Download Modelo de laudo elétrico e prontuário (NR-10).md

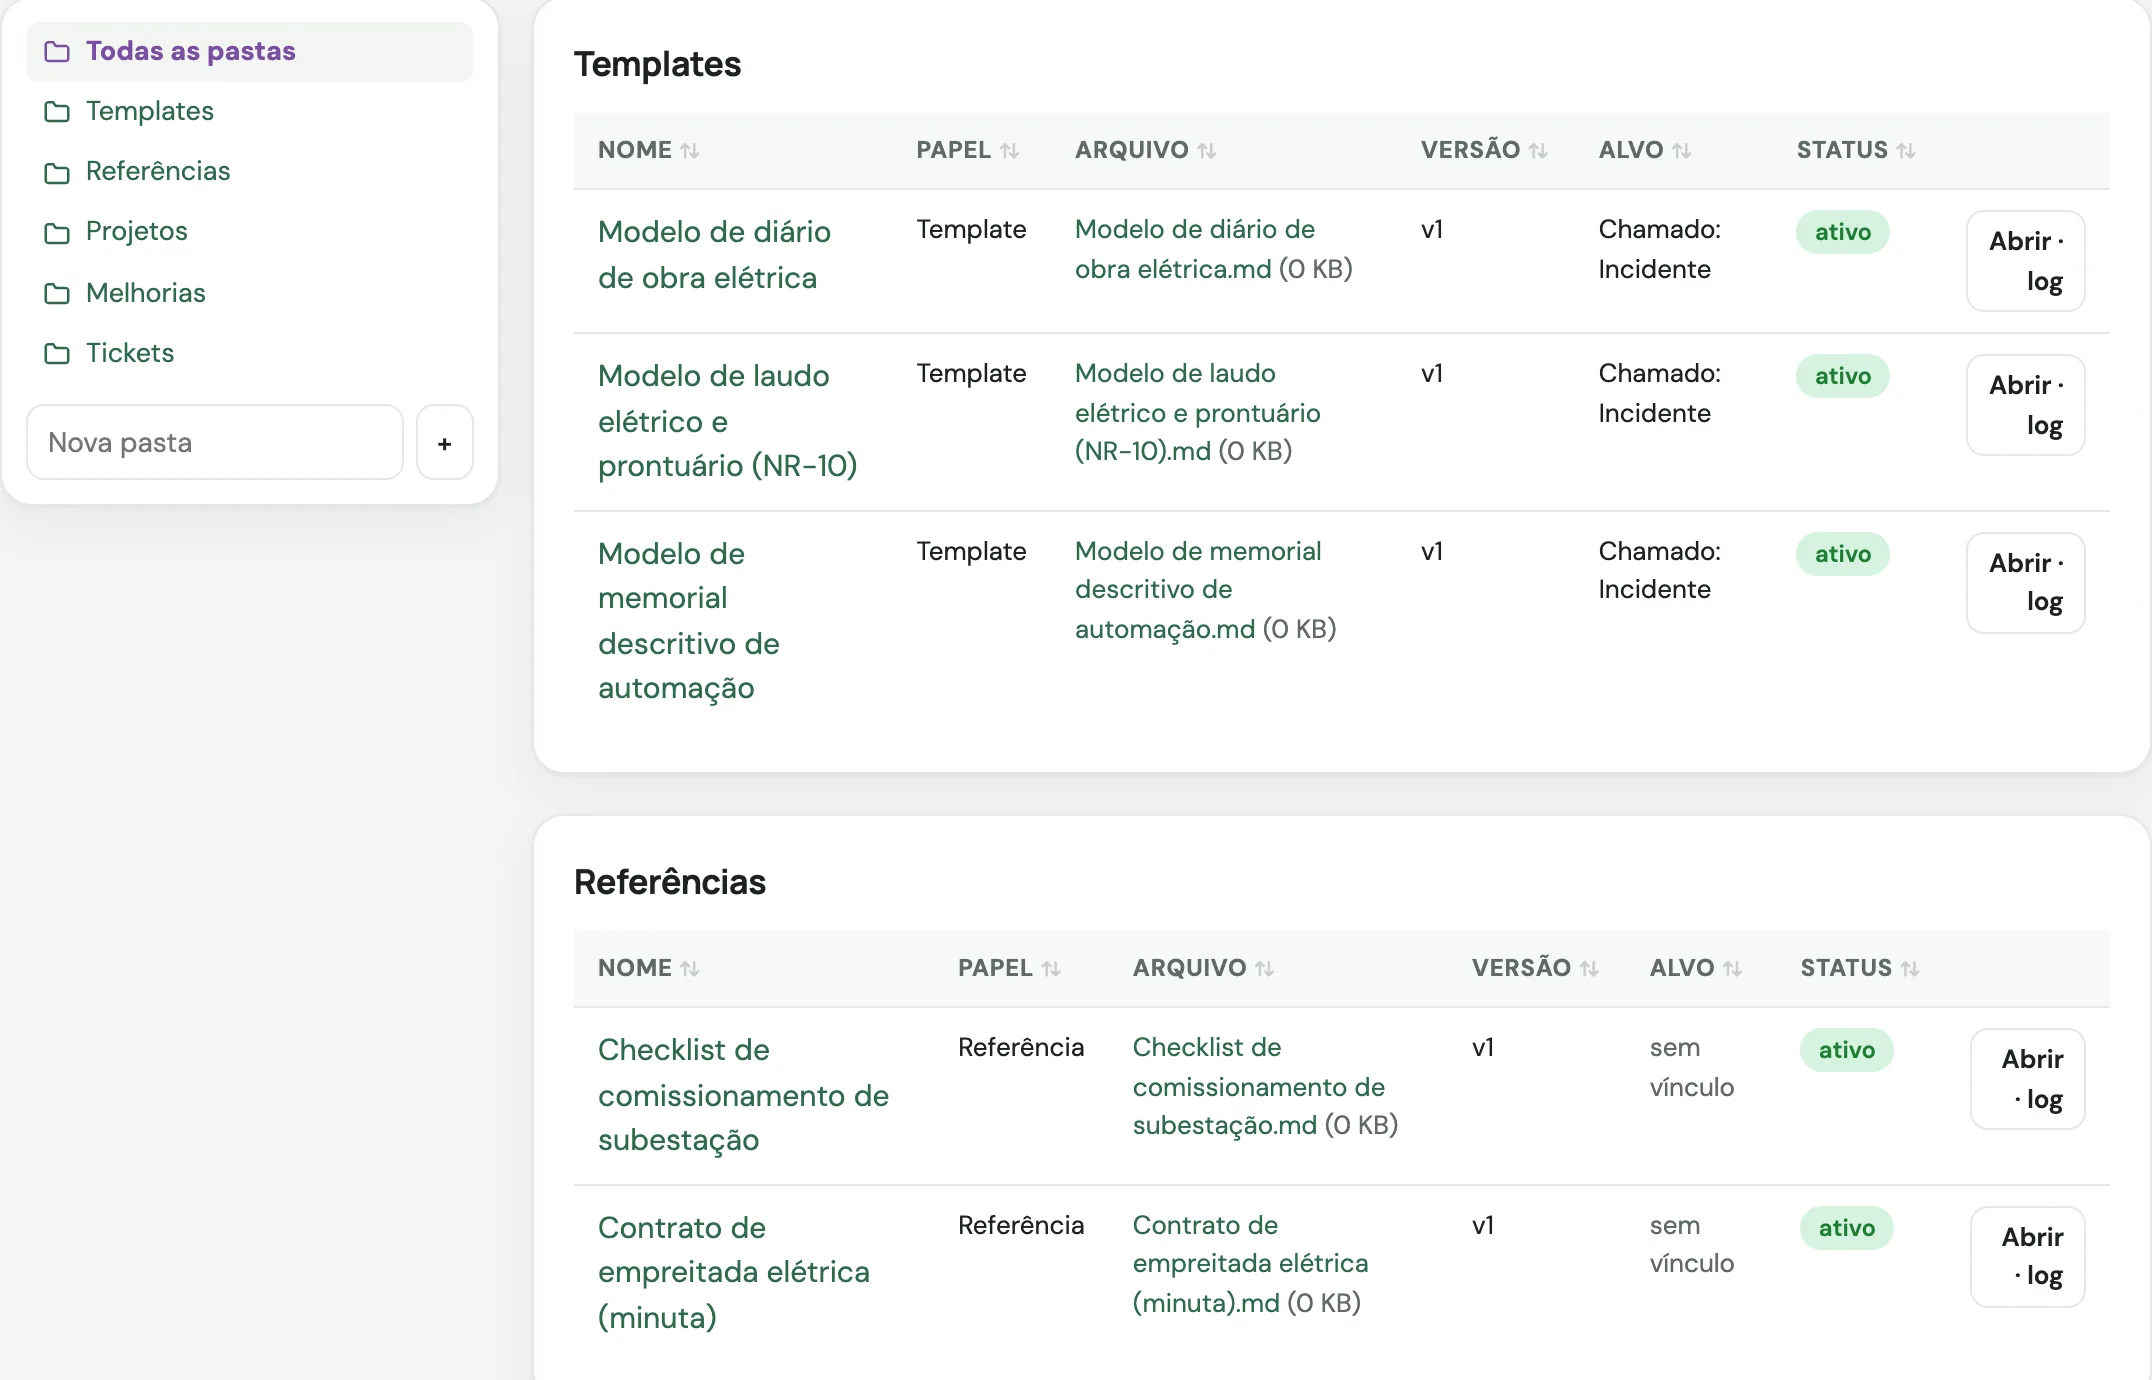[x=1197, y=412]
